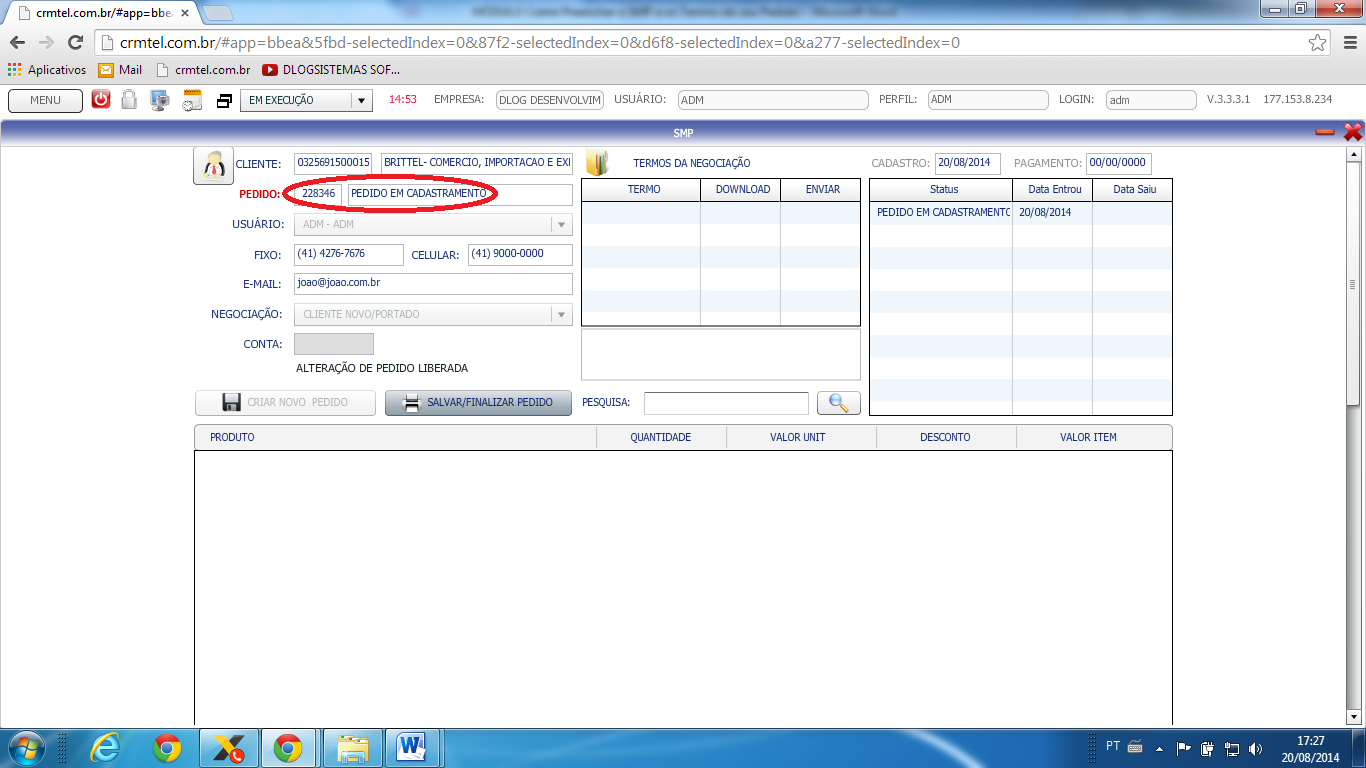Click the Action Center flag tray icon
The width and height of the screenshot is (1366, 768).
click(1184, 748)
